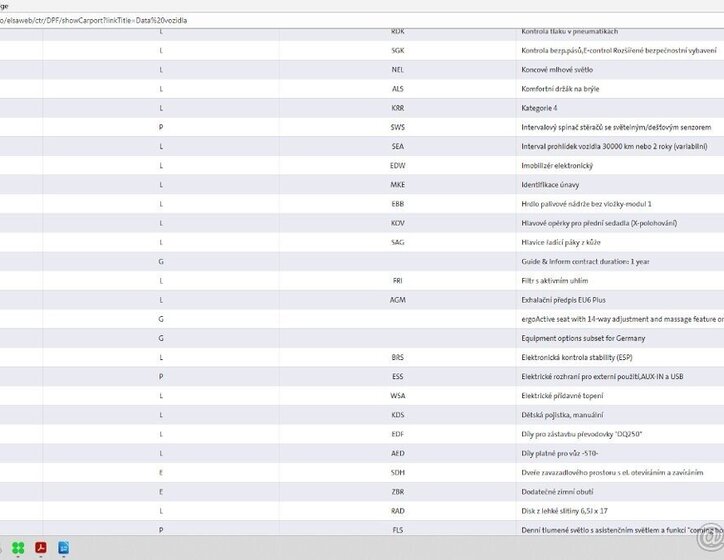Click the ALS code cell
Viewport: 724px width, 560px height.
tap(398, 88)
